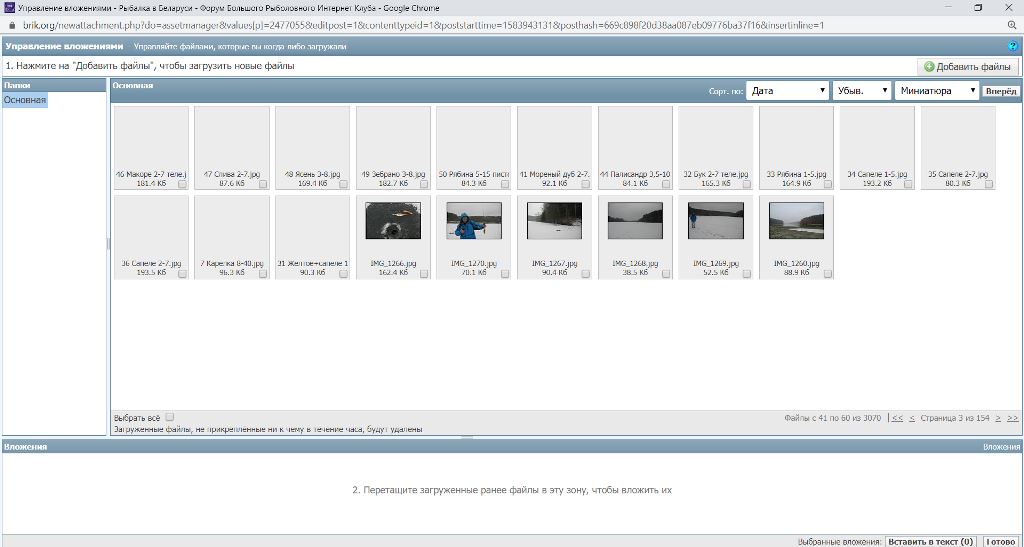Viewport: 1024px width, 547px height.
Task: Click the 'Добавить файлы' button
Action: pos(967,67)
